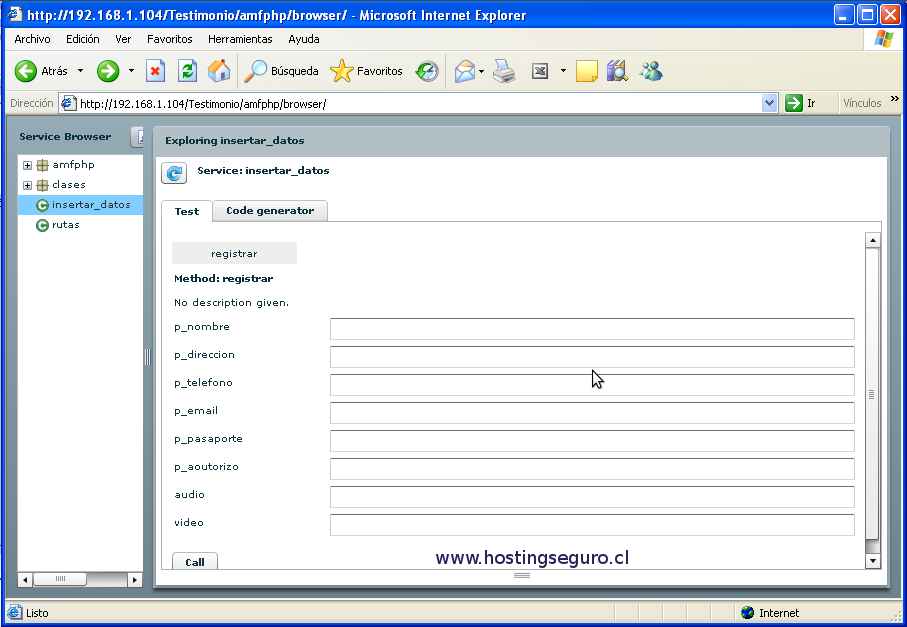The width and height of the screenshot is (907, 627).
Task: Click the audio input field
Action: click(x=592, y=497)
